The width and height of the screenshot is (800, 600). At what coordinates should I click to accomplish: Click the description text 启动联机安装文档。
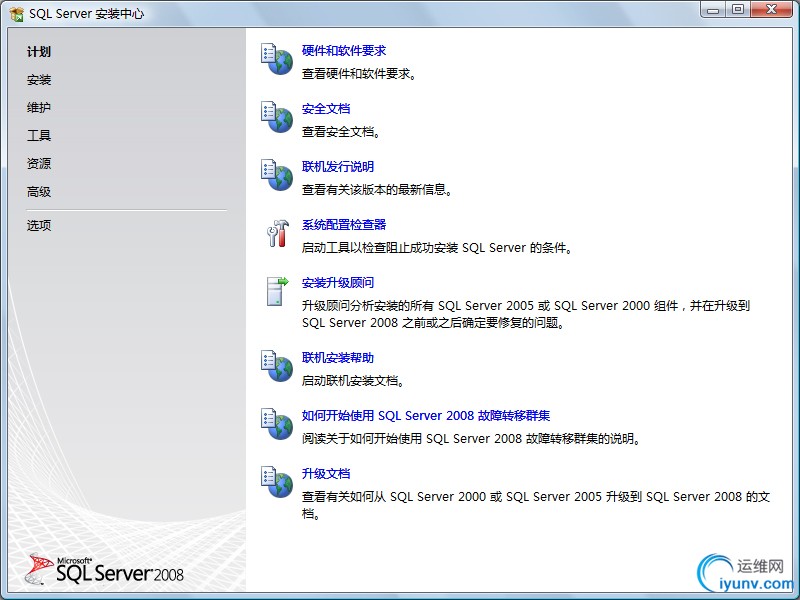click(354, 381)
